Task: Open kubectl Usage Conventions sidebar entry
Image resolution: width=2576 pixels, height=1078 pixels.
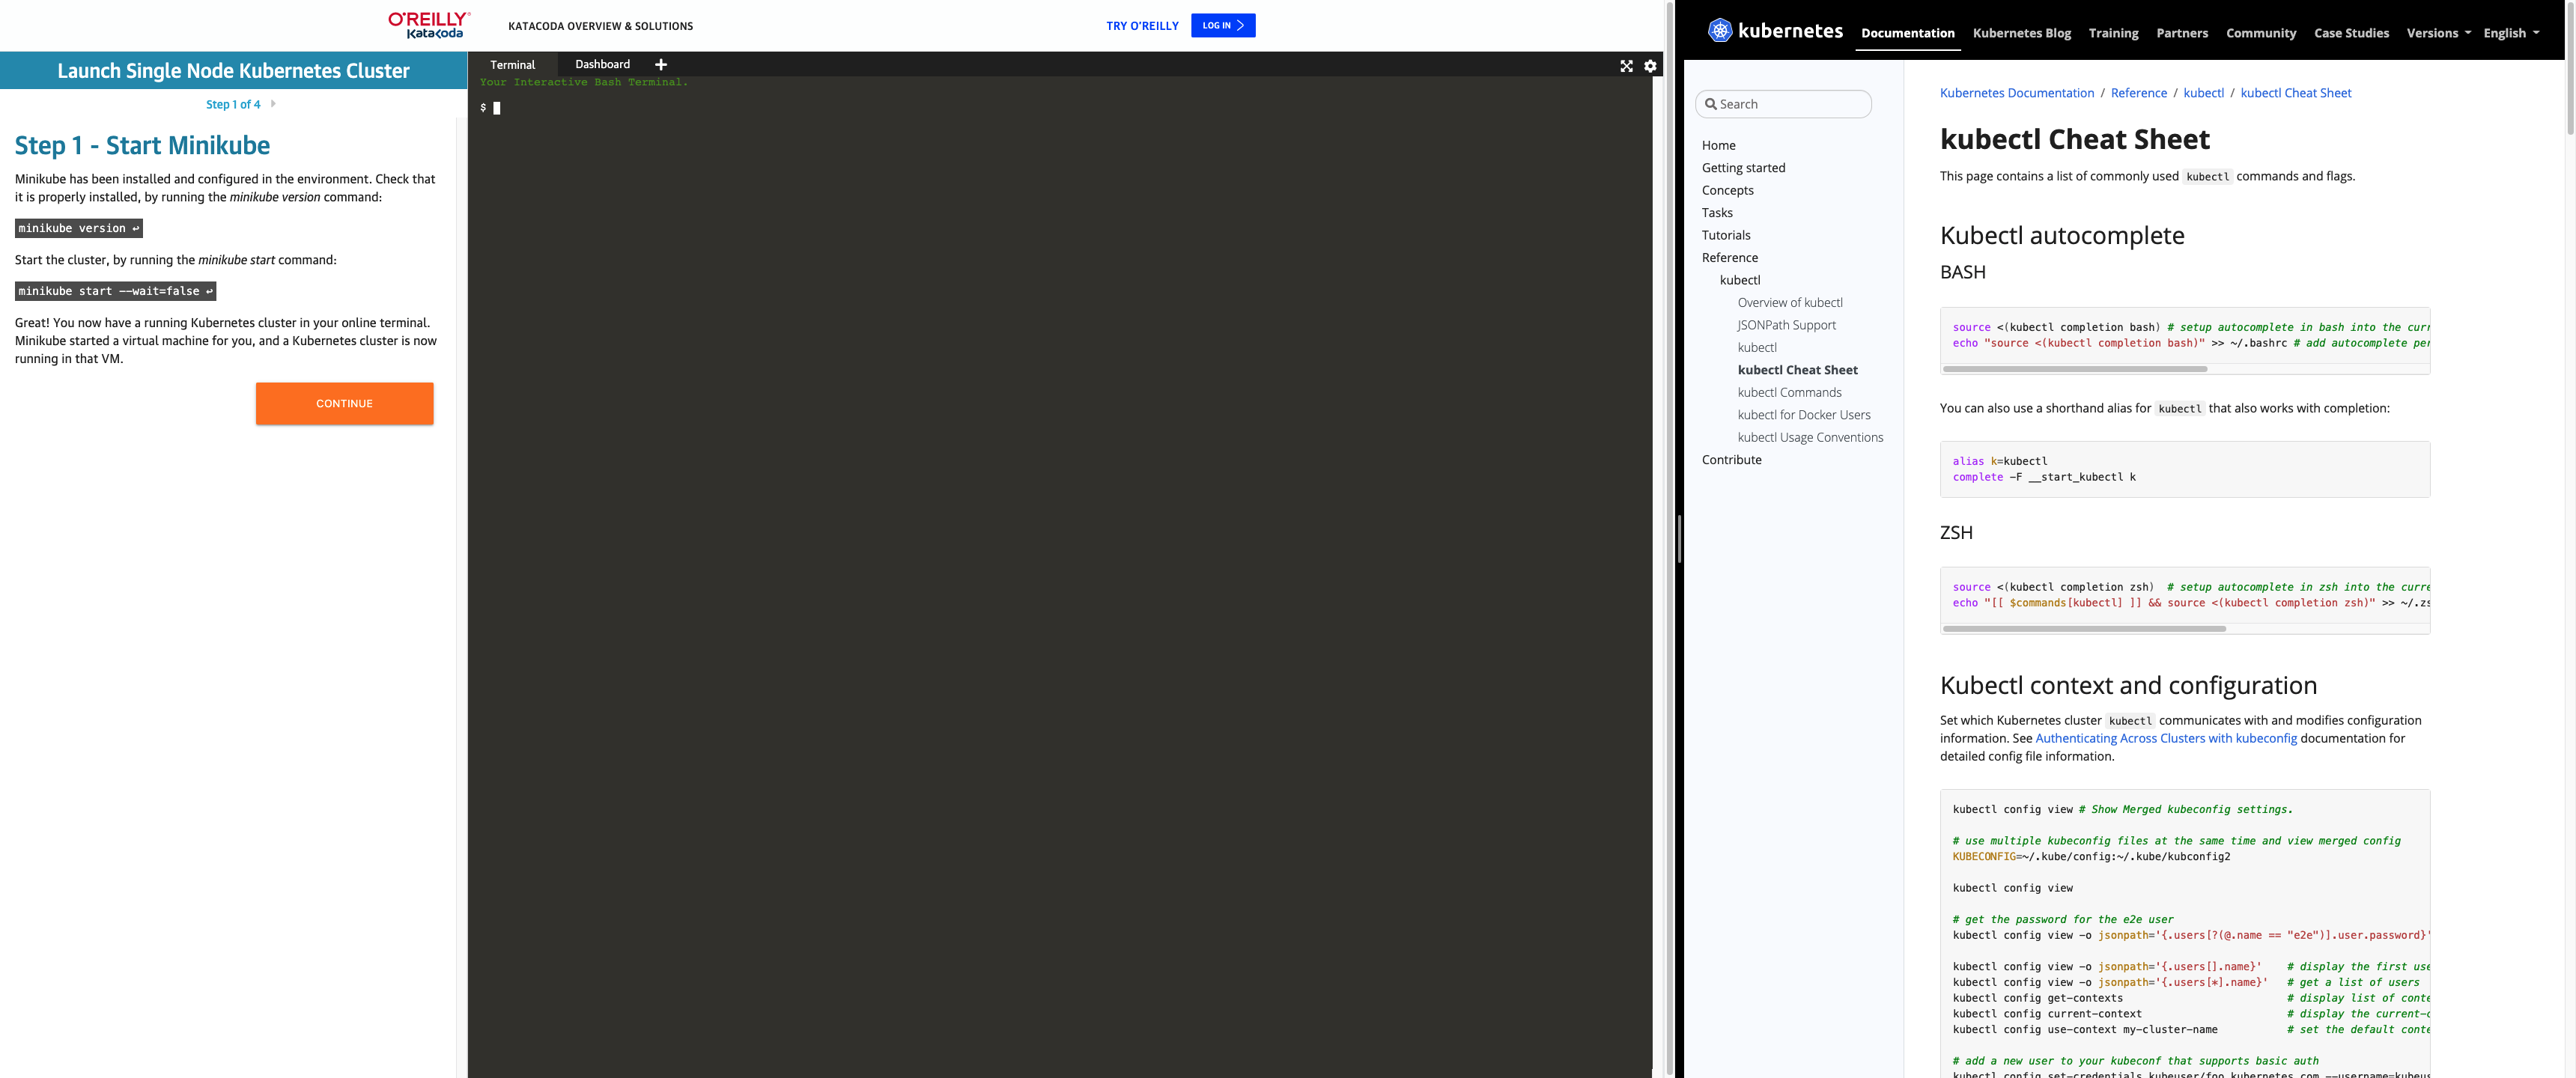Action: point(1810,437)
